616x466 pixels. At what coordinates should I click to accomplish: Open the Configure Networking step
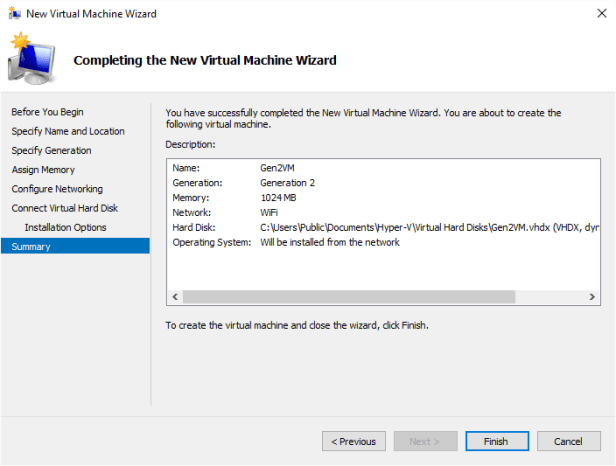(x=57, y=189)
